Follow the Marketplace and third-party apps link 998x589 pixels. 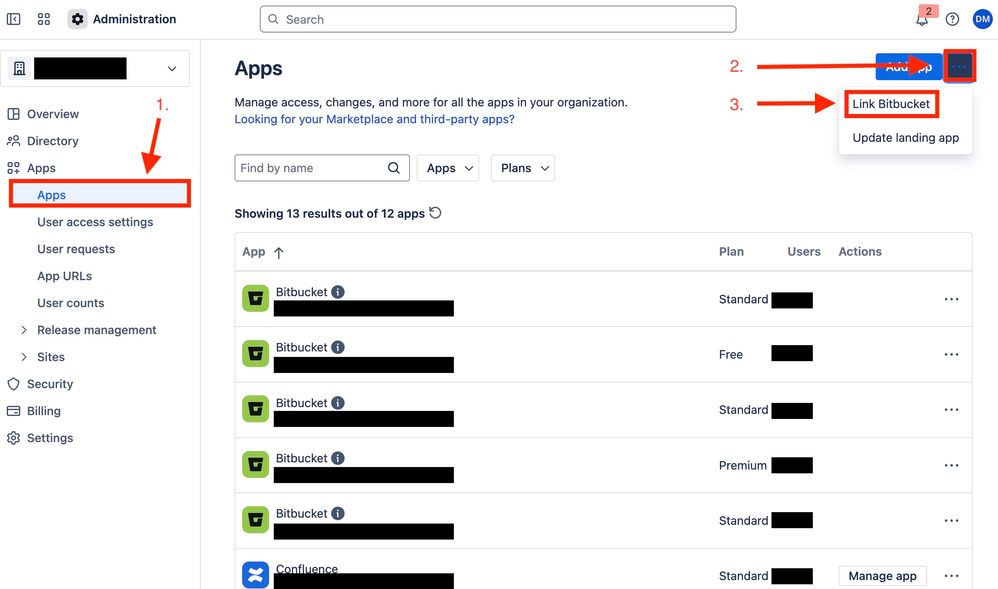(x=374, y=119)
